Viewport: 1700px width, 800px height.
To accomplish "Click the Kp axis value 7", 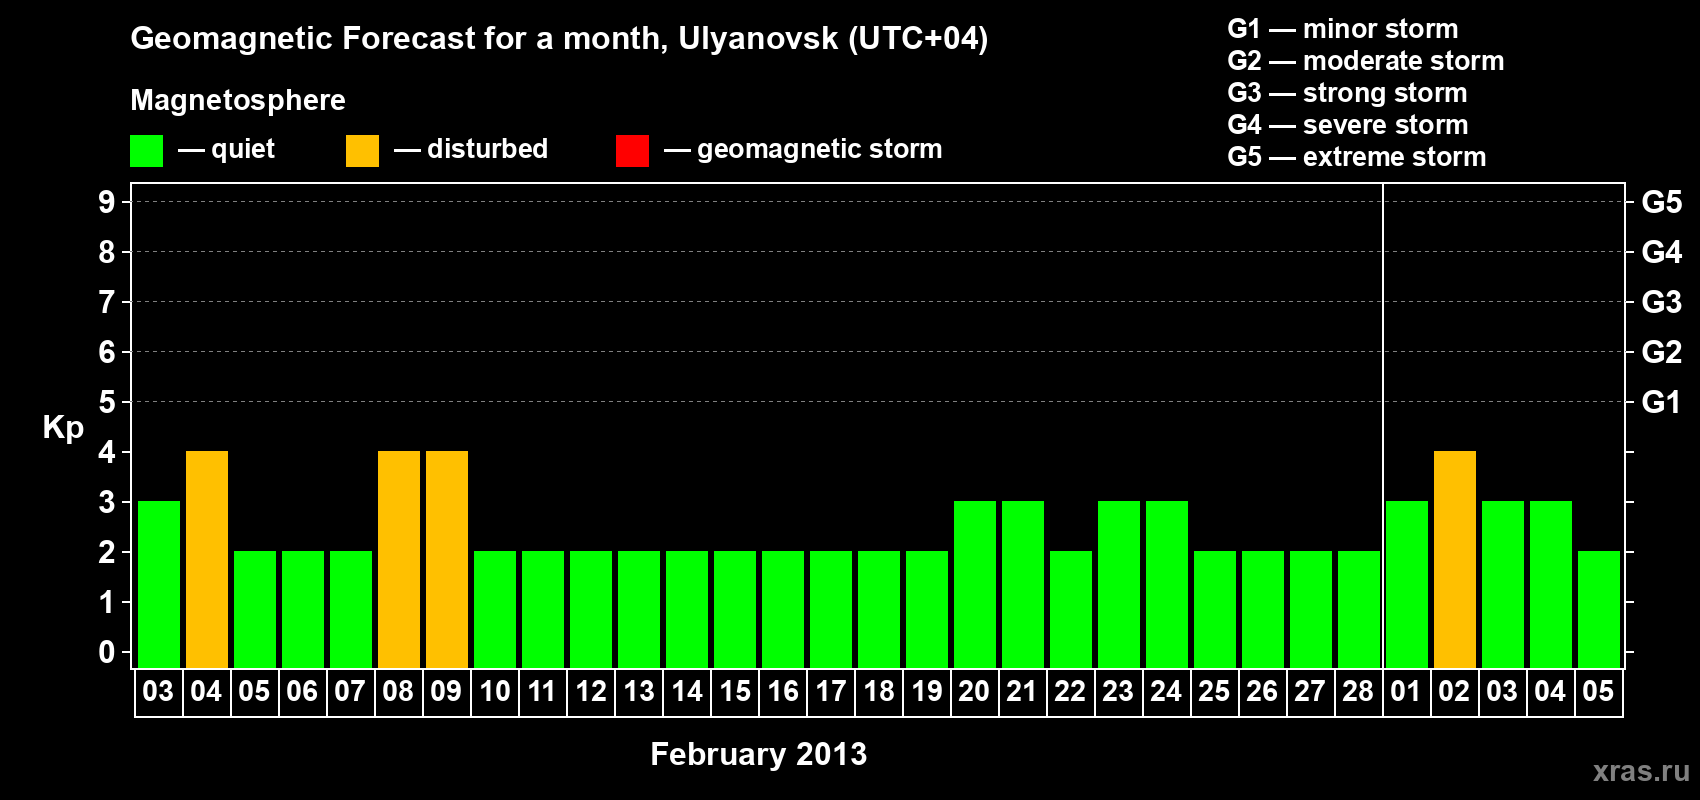I will click(x=107, y=302).
